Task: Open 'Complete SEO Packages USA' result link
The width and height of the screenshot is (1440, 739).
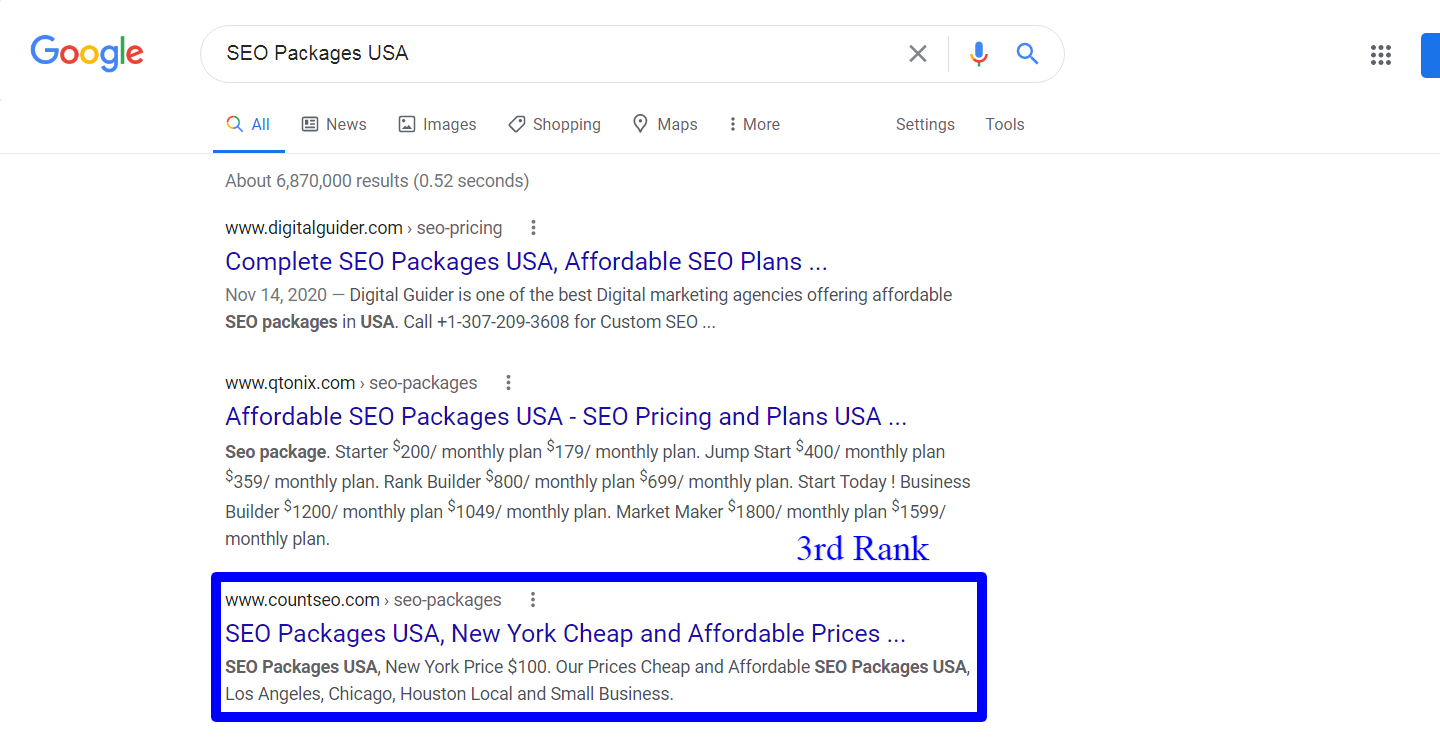Action: pyautogui.click(x=526, y=262)
